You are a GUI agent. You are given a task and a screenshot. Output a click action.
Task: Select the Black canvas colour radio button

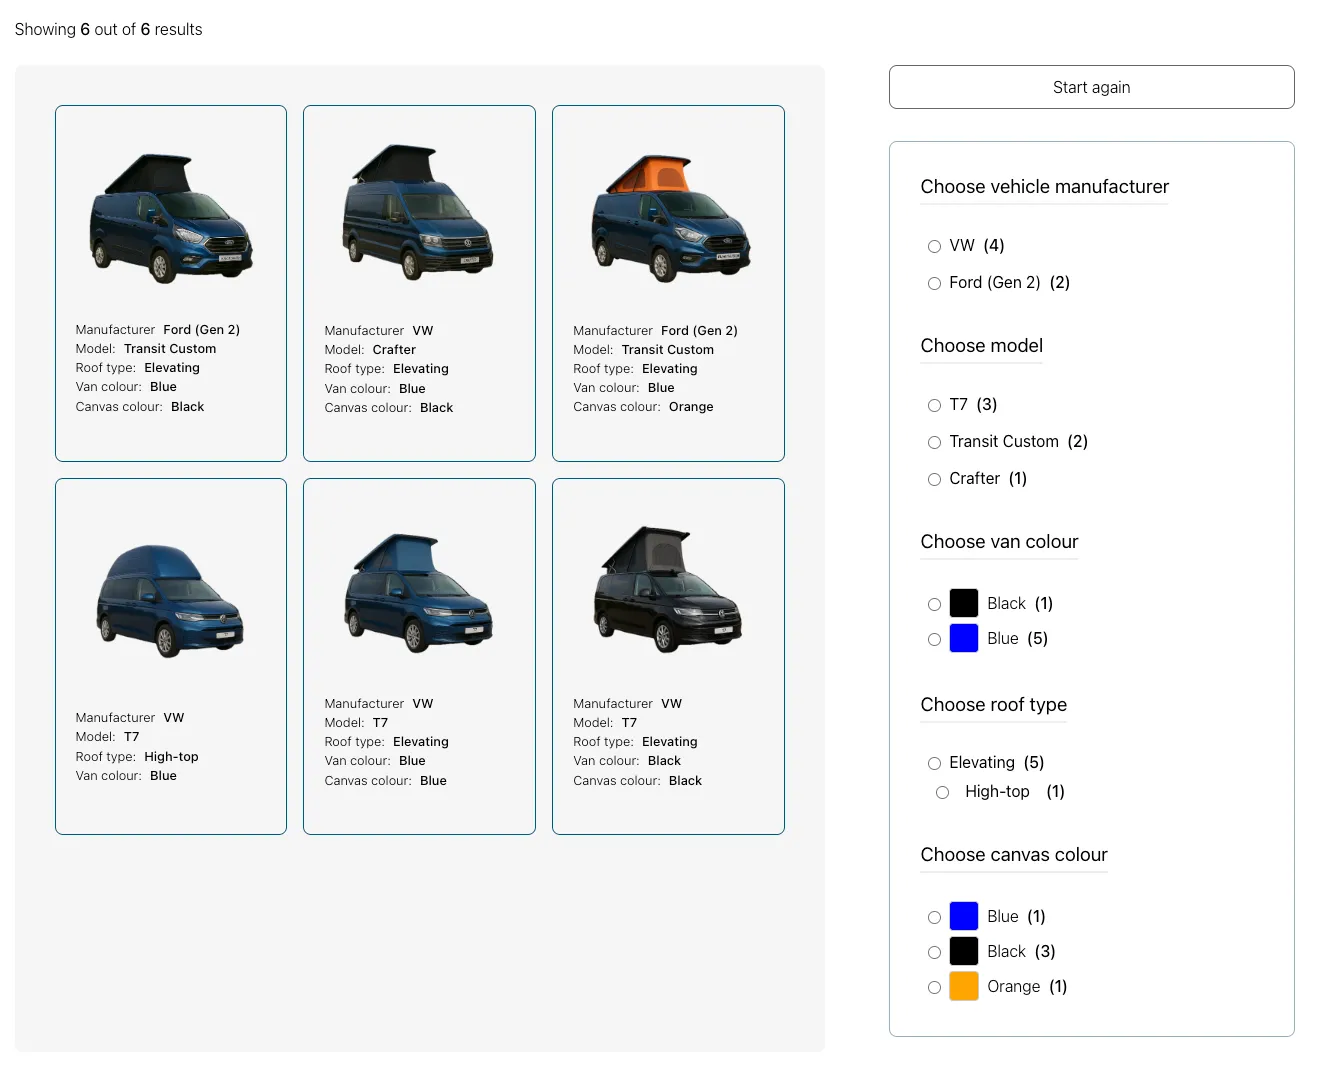click(x=934, y=952)
